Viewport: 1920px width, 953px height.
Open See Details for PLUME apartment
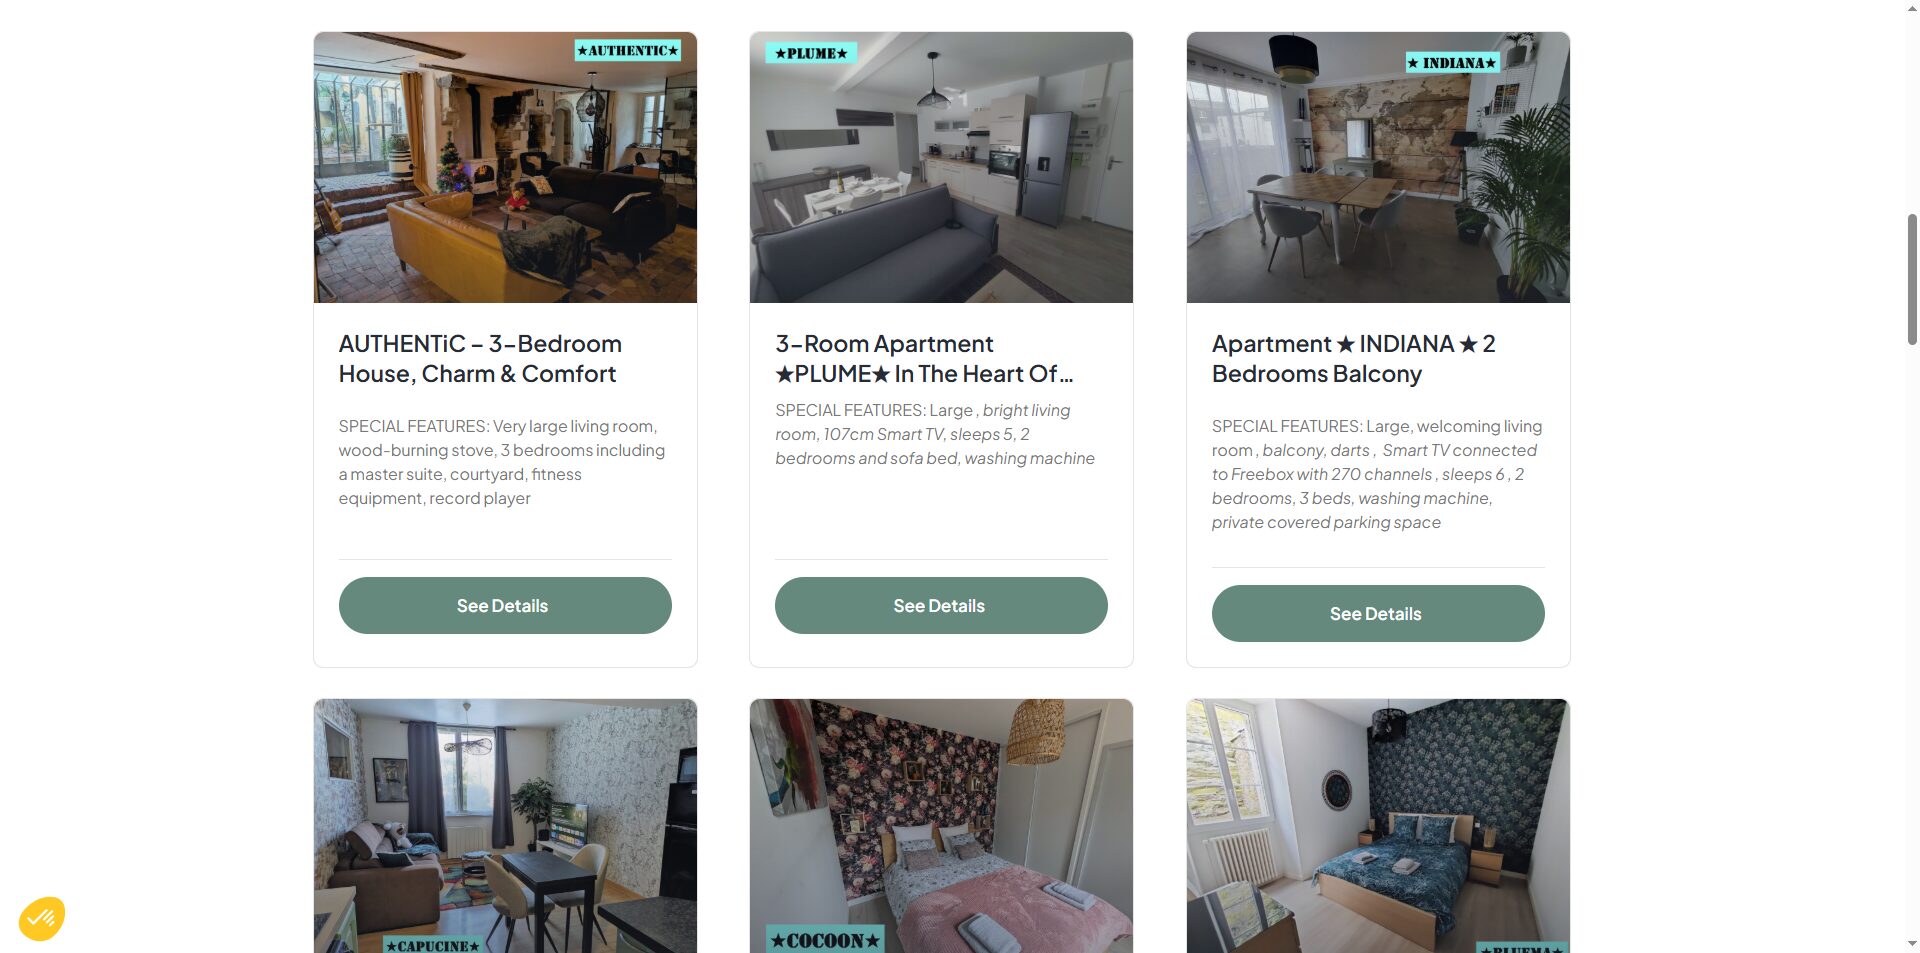click(941, 605)
